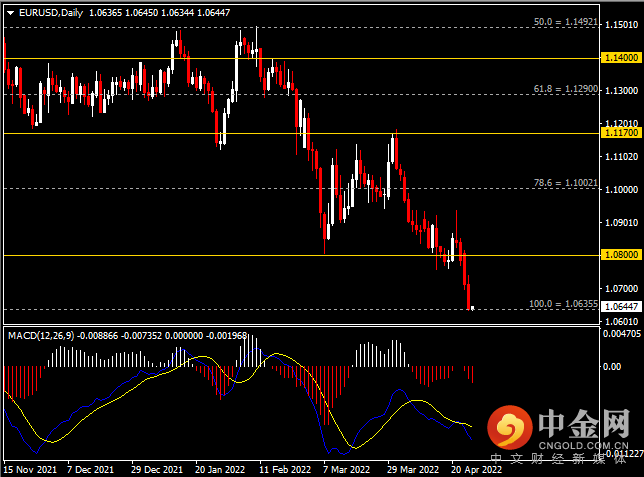The width and height of the screenshot is (644, 477).
Task: Select the 1.09010 price axis value
Action: (621, 223)
